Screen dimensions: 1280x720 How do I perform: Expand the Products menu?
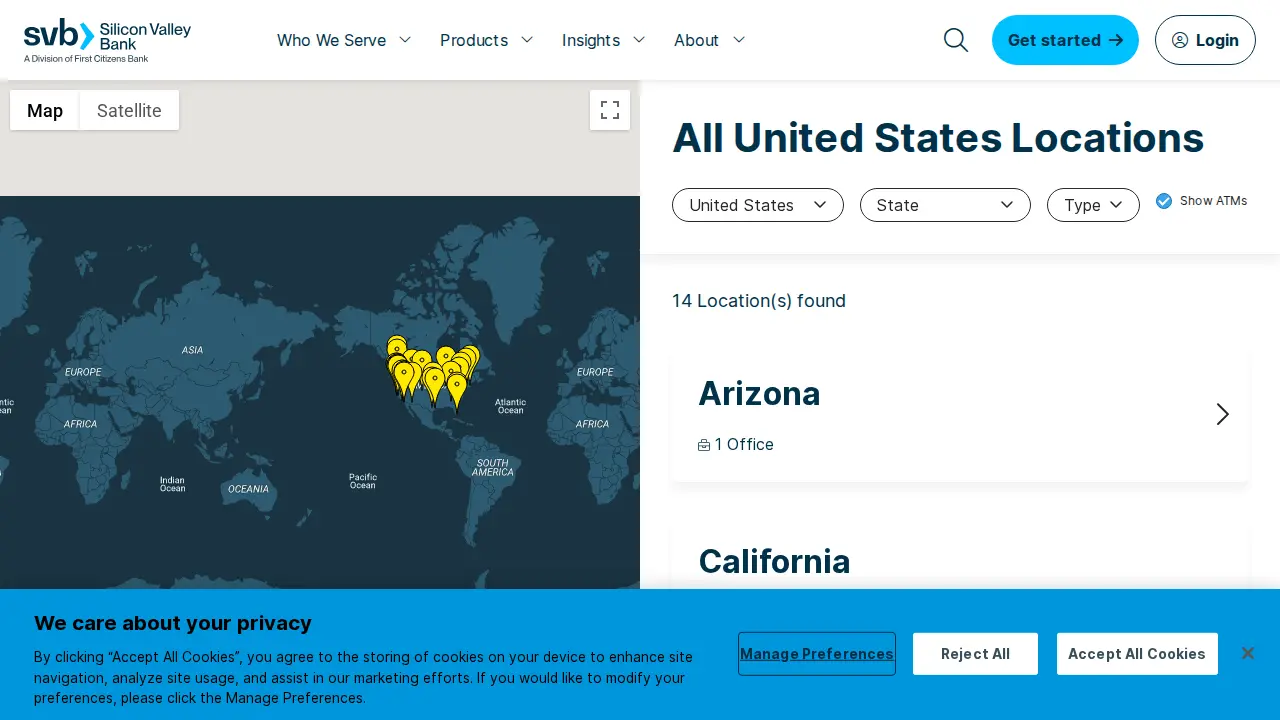[487, 40]
